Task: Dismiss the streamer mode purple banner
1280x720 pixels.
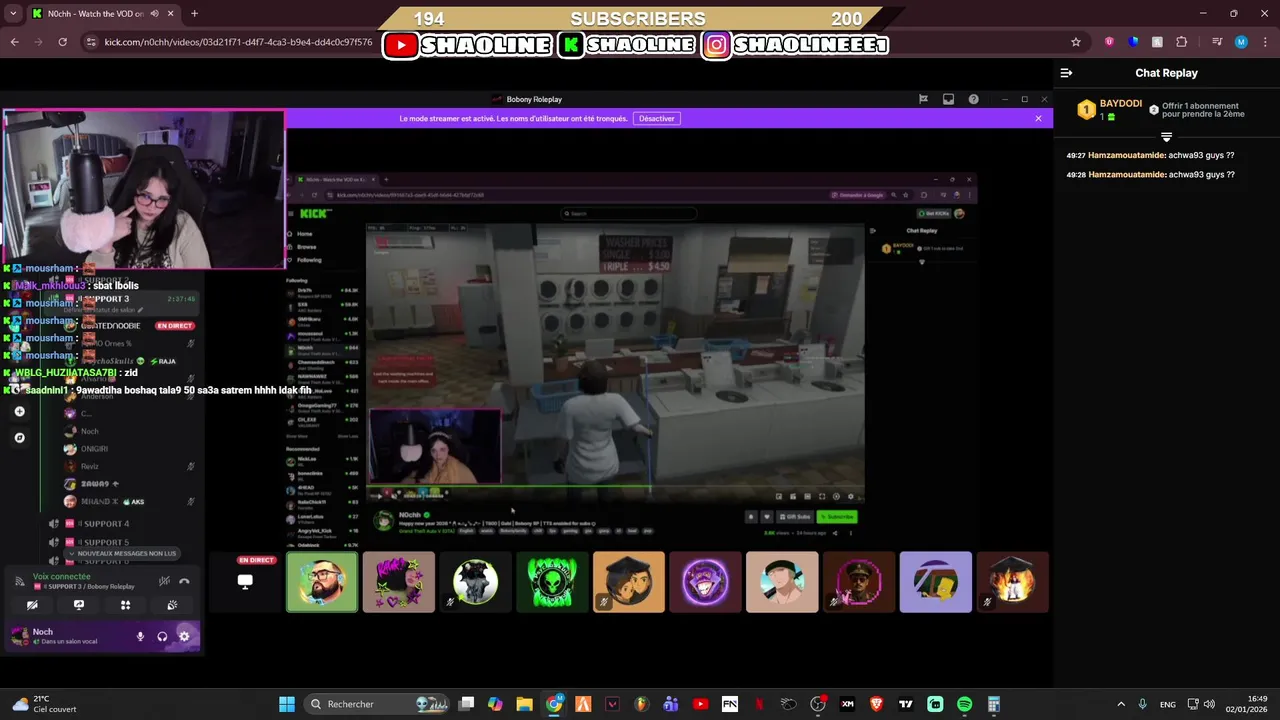Action: click(1038, 118)
